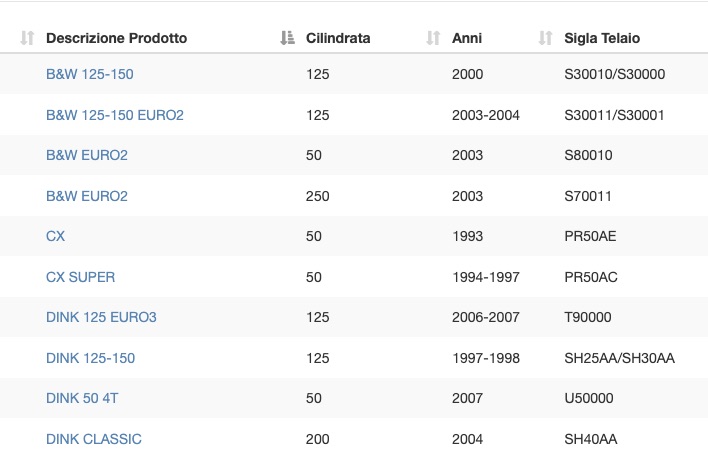Click the S30010/S30000 frame code cell
The image size is (708, 464).
click(x=615, y=74)
